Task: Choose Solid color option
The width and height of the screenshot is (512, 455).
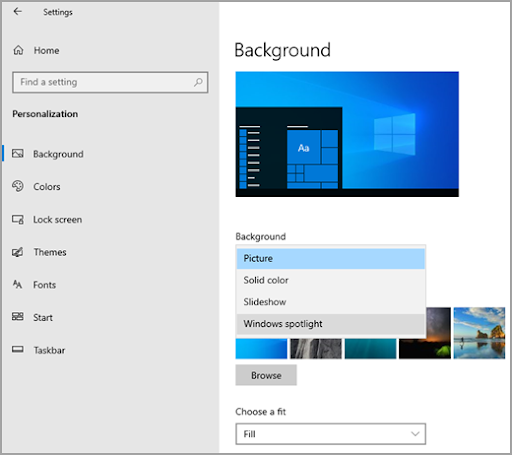Action: click(331, 280)
